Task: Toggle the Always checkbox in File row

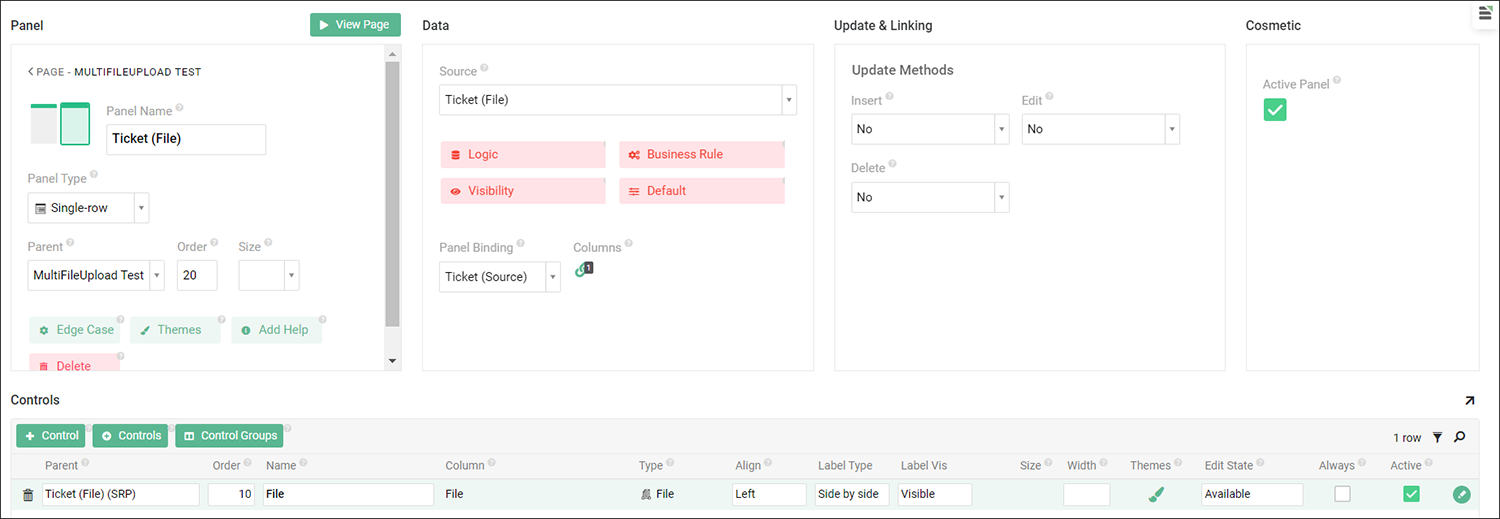Action: coord(1342,494)
